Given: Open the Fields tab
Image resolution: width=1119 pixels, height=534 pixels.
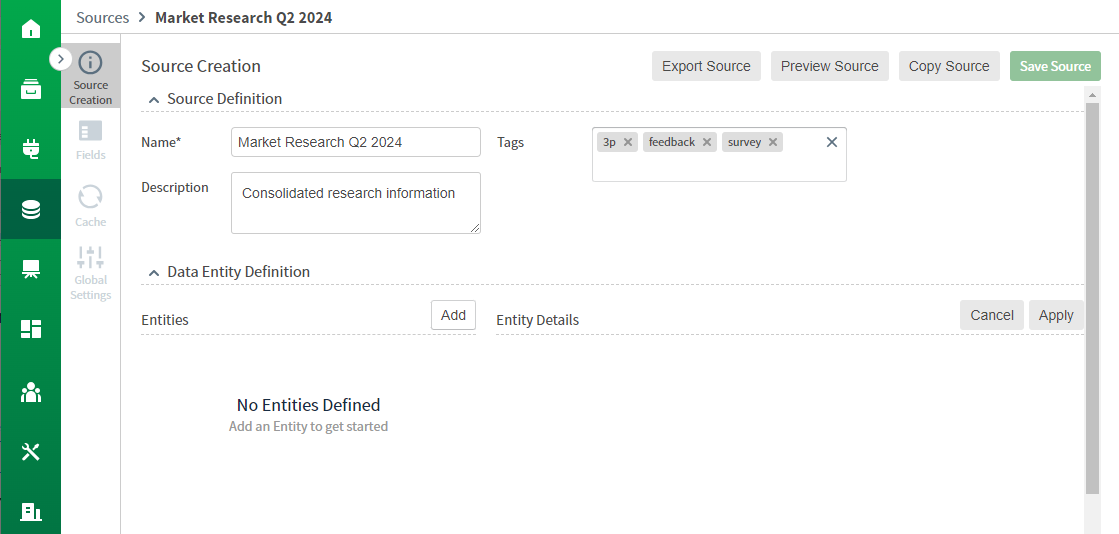Looking at the screenshot, I should tap(91, 141).
